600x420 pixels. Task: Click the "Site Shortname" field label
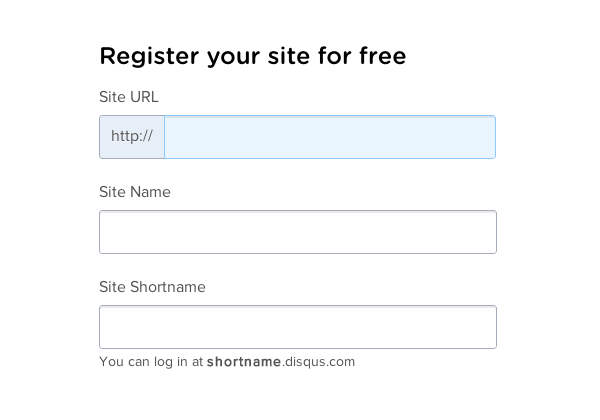click(152, 287)
